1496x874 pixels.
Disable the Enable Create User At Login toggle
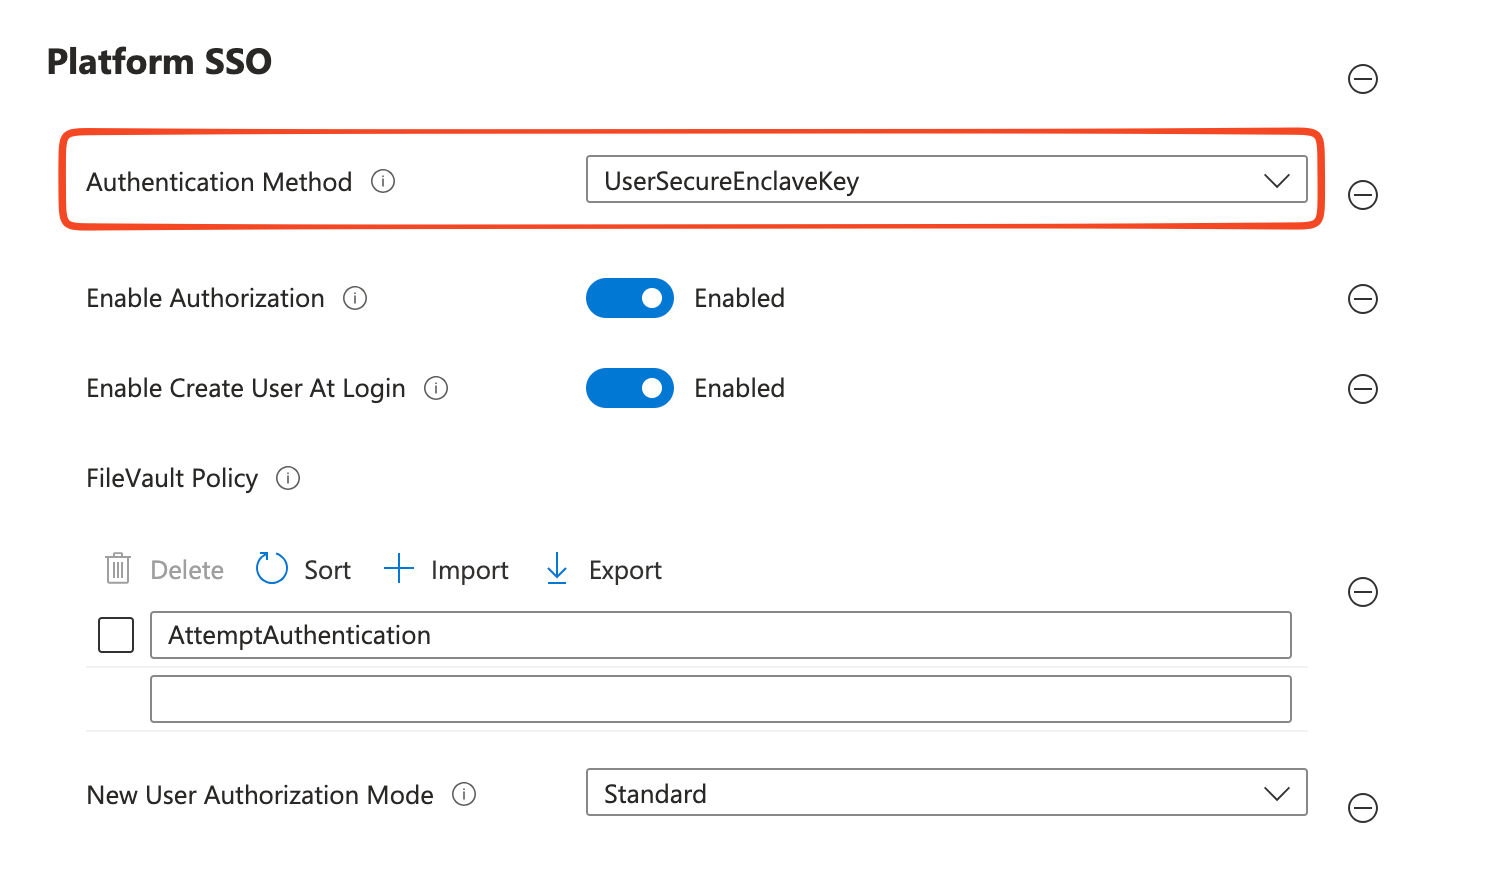[x=630, y=388]
